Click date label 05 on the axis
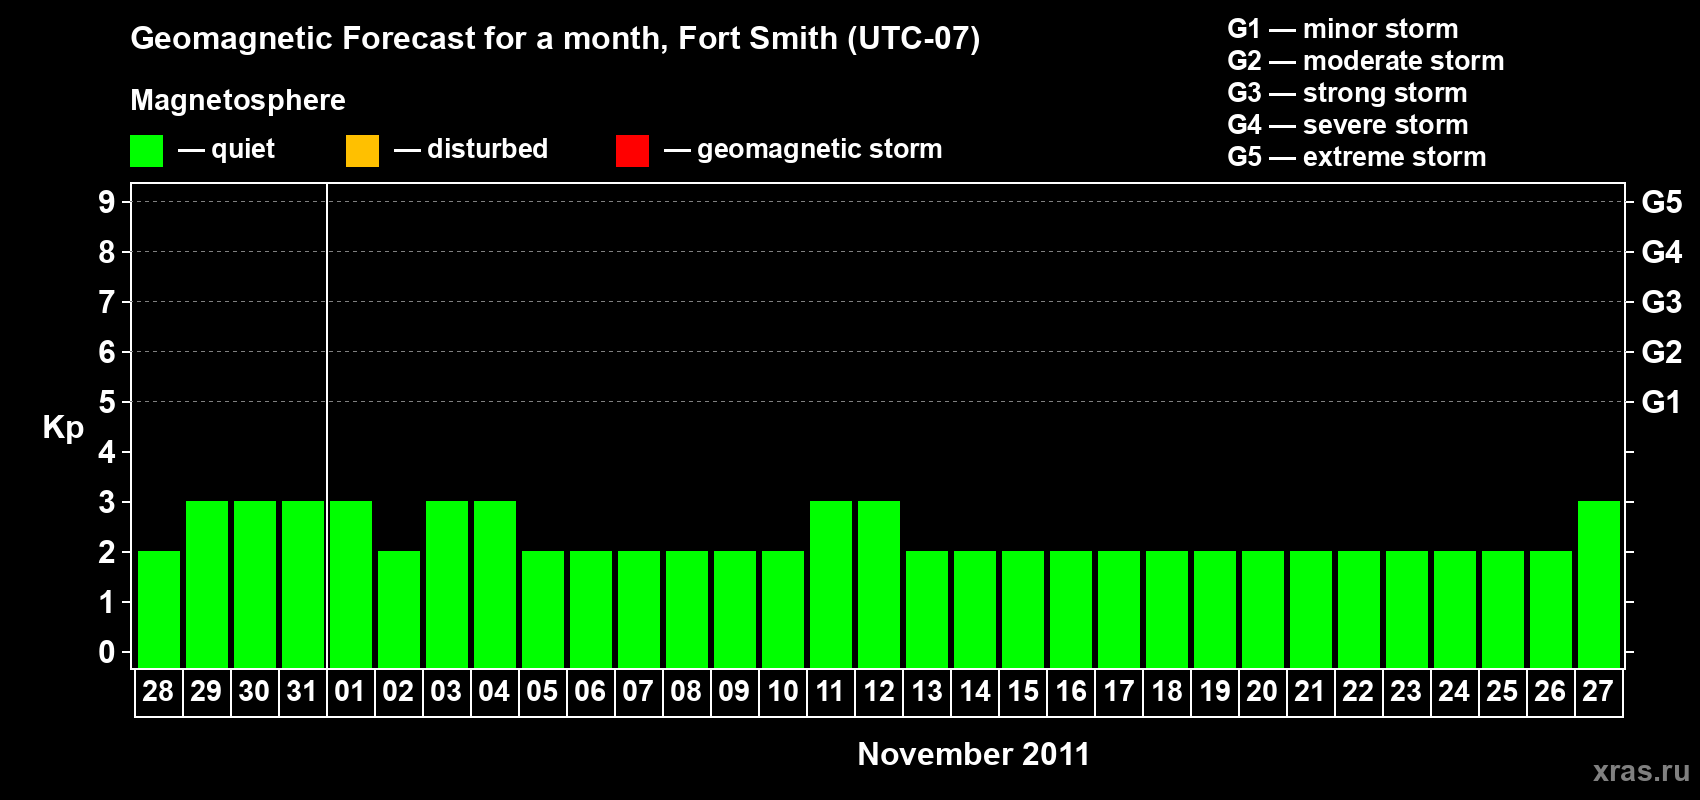The height and width of the screenshot is (800, 1700). tap(542, 692)
